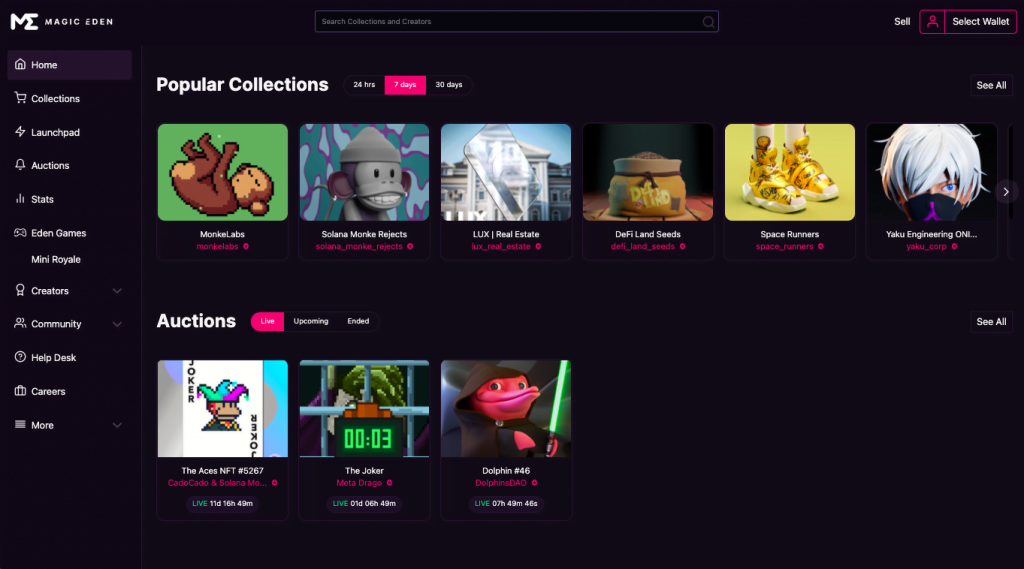Screen dimensions: 1024x569
Task: Click See All for Popular Collections
Action: tap(991, 86)
